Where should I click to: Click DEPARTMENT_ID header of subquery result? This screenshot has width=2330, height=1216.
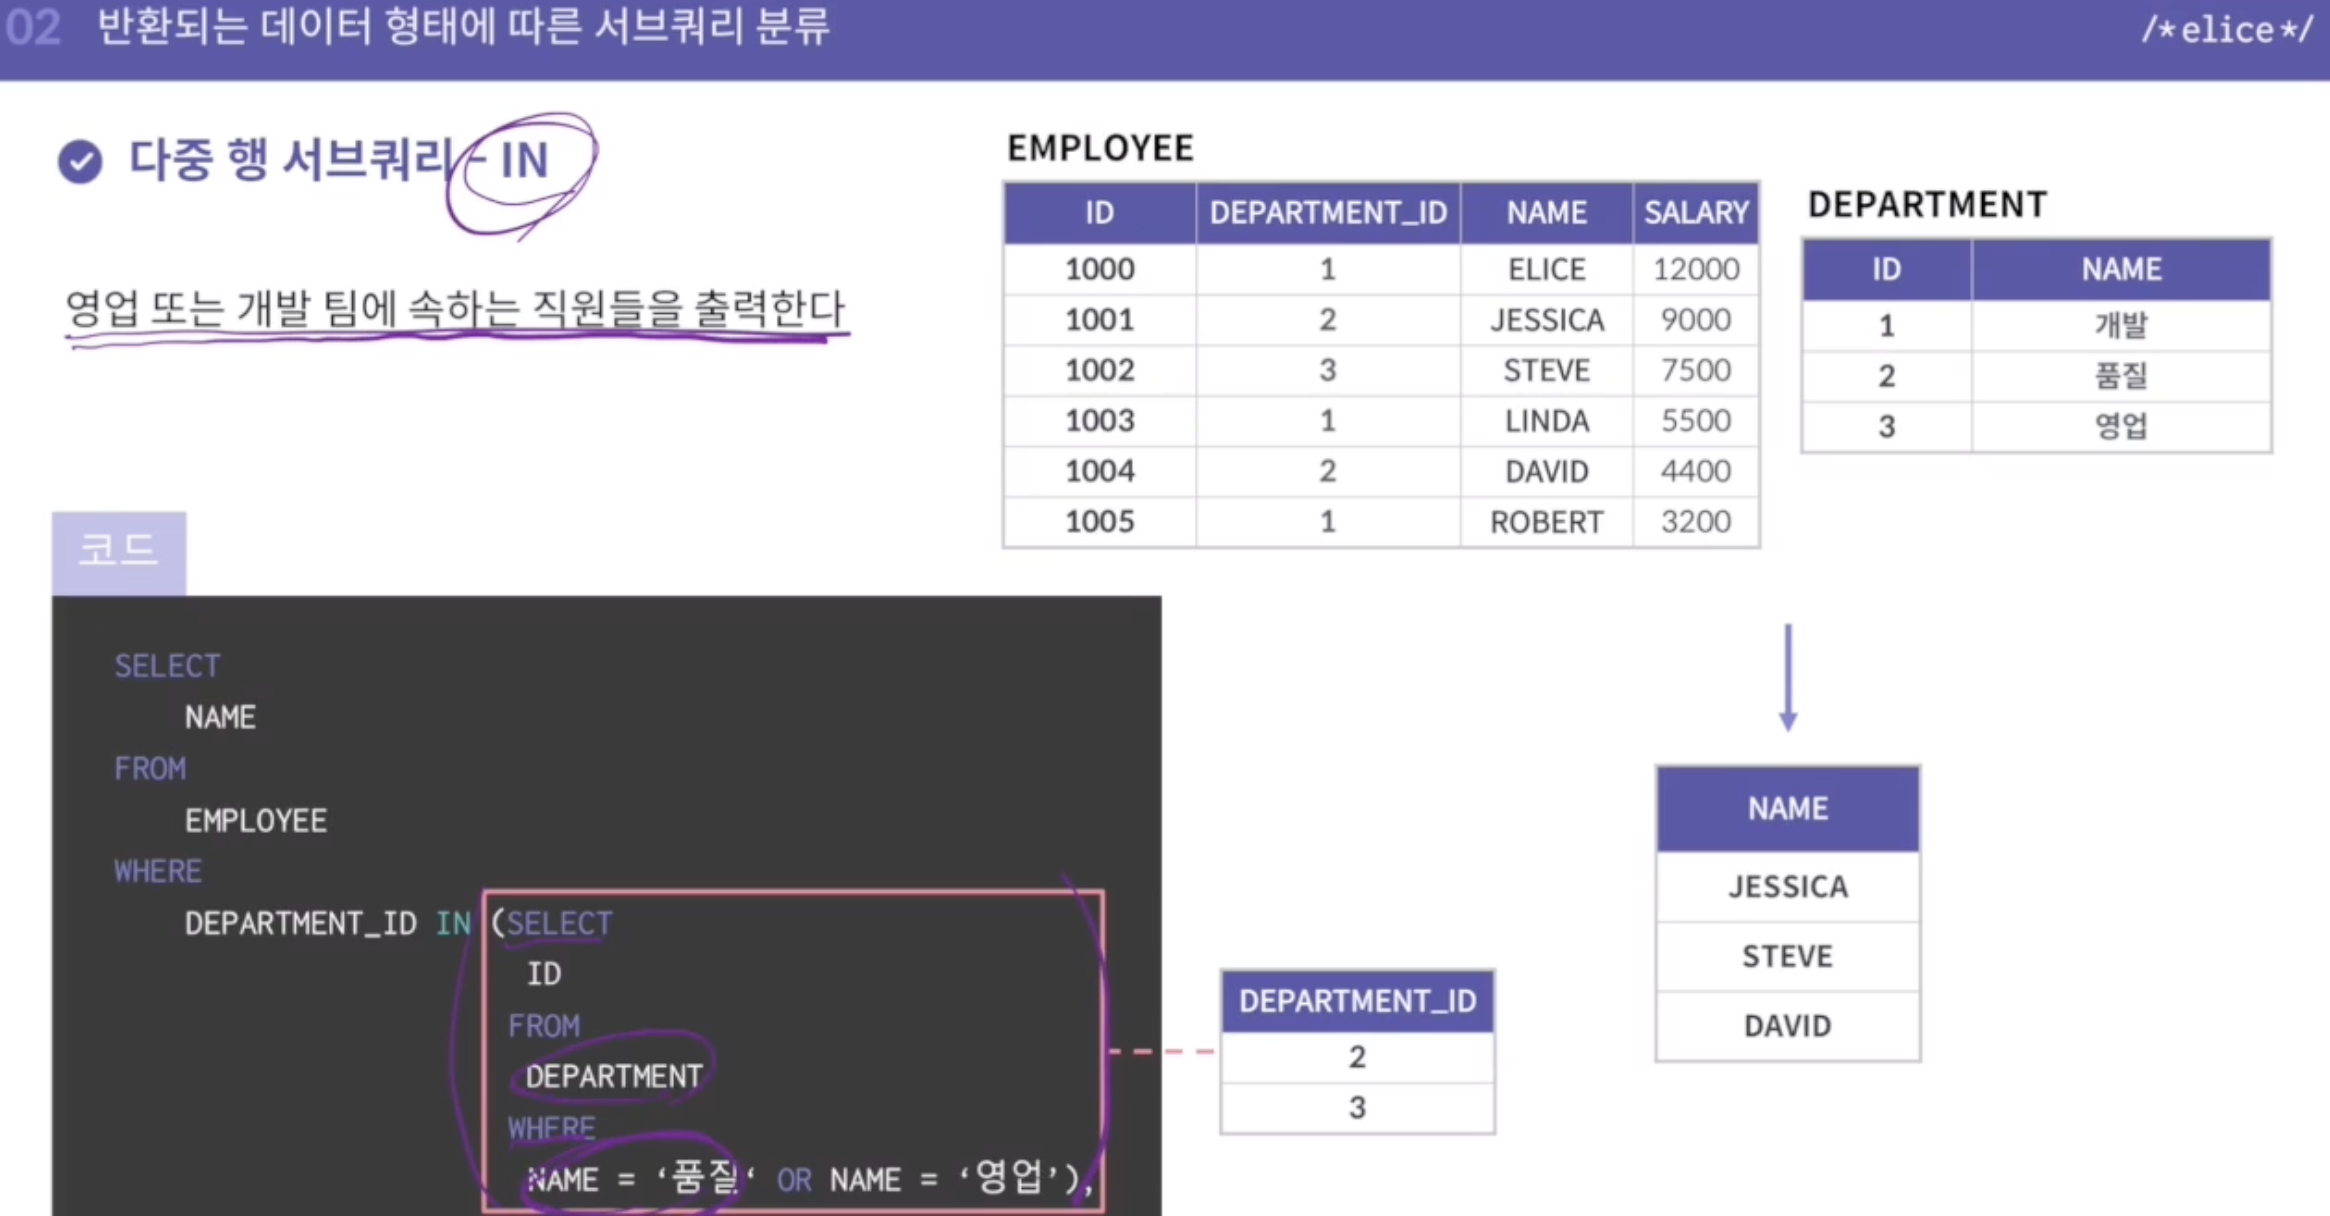pos(1357,1001)
